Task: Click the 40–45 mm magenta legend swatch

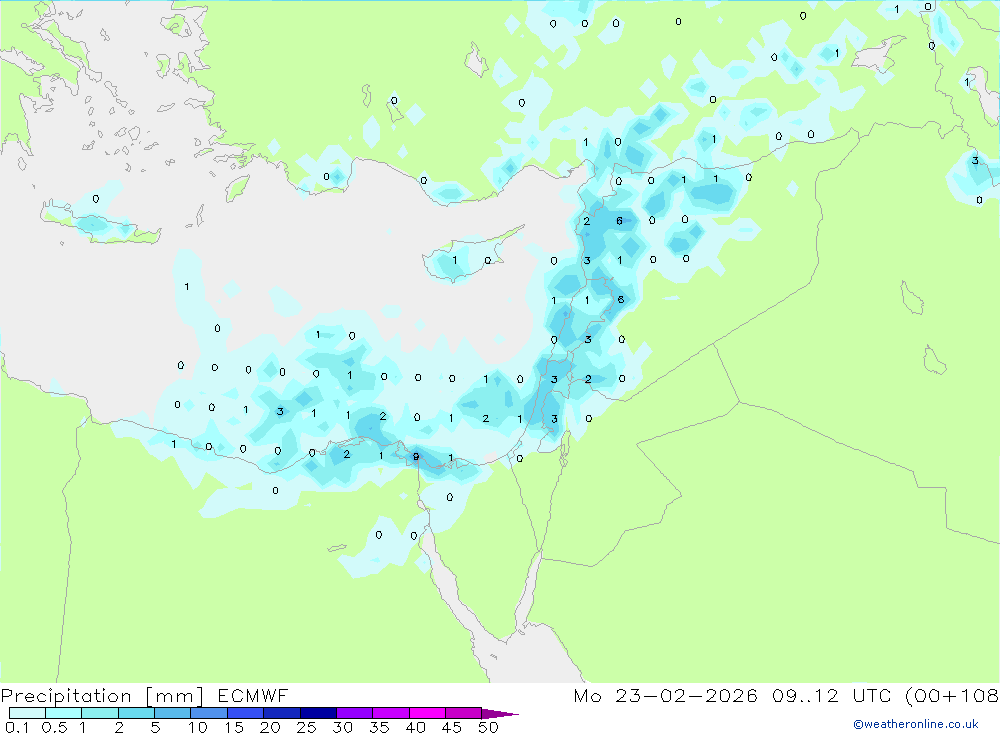Action: [x=427, y=713]
